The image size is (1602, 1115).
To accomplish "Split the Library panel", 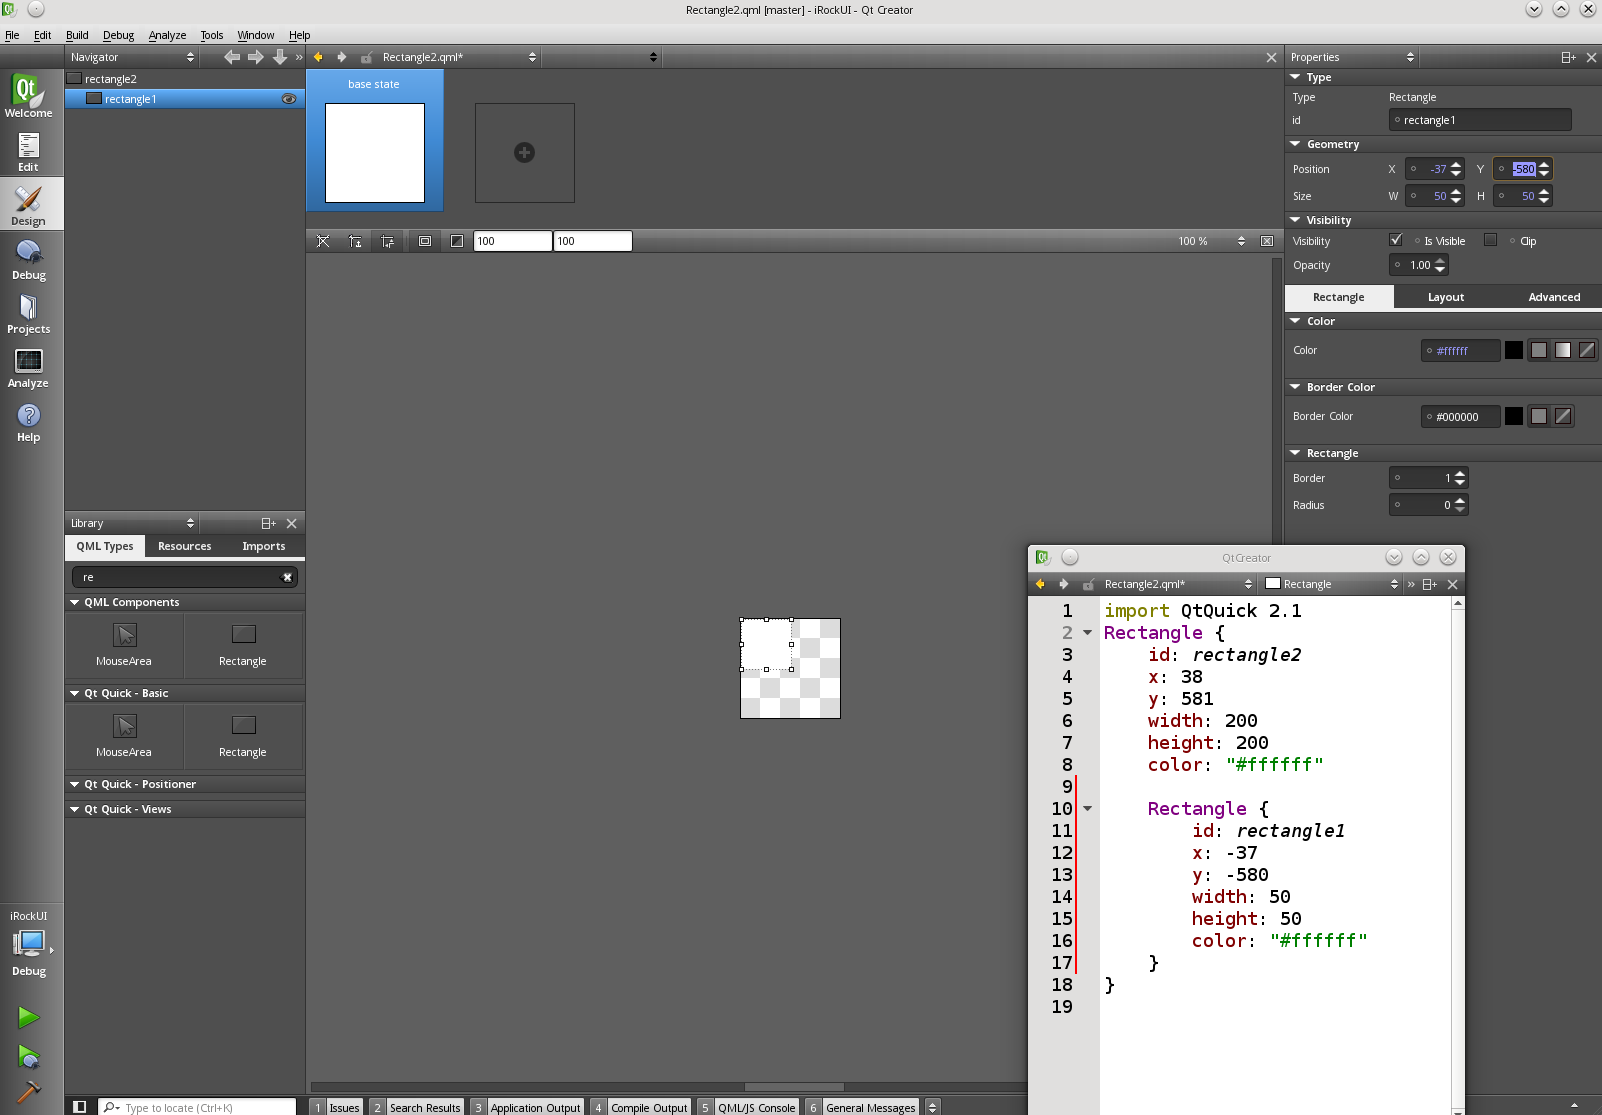I will (268, 523).
